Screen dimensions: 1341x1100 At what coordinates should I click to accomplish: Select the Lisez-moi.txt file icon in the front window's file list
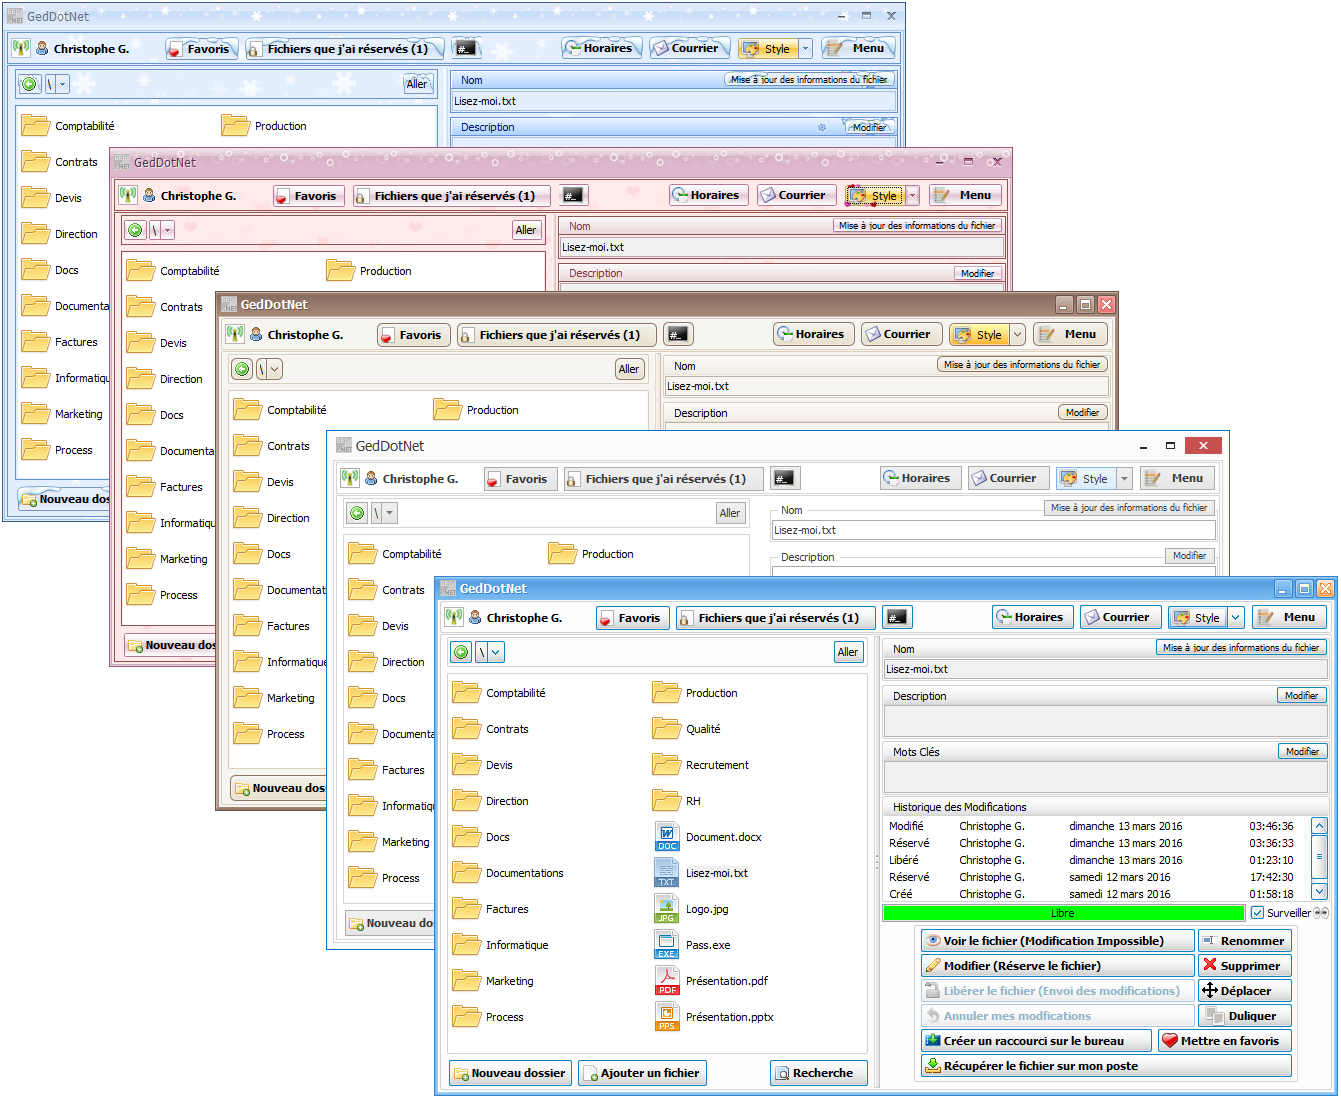667,873
